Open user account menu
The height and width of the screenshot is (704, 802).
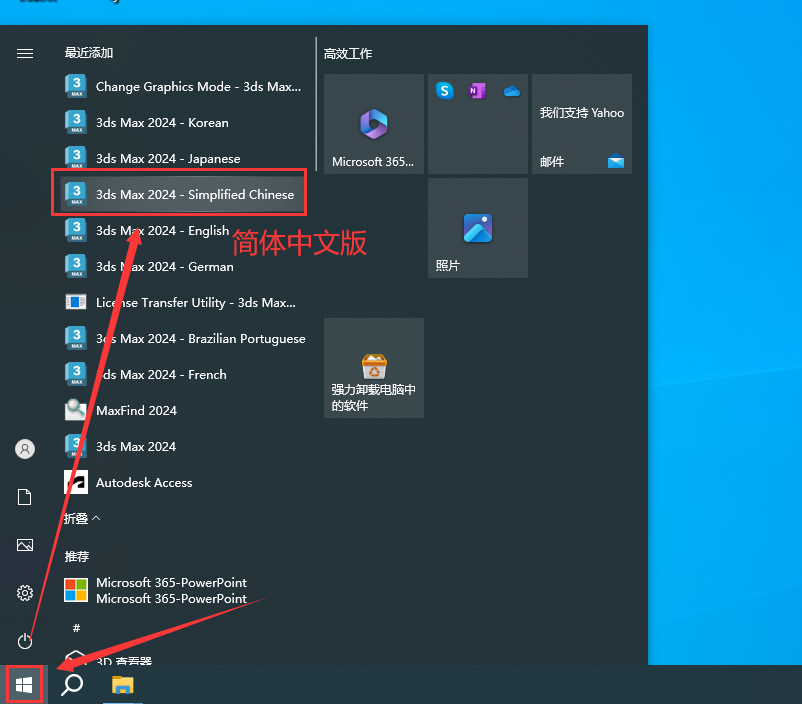(x=25, y=449)
